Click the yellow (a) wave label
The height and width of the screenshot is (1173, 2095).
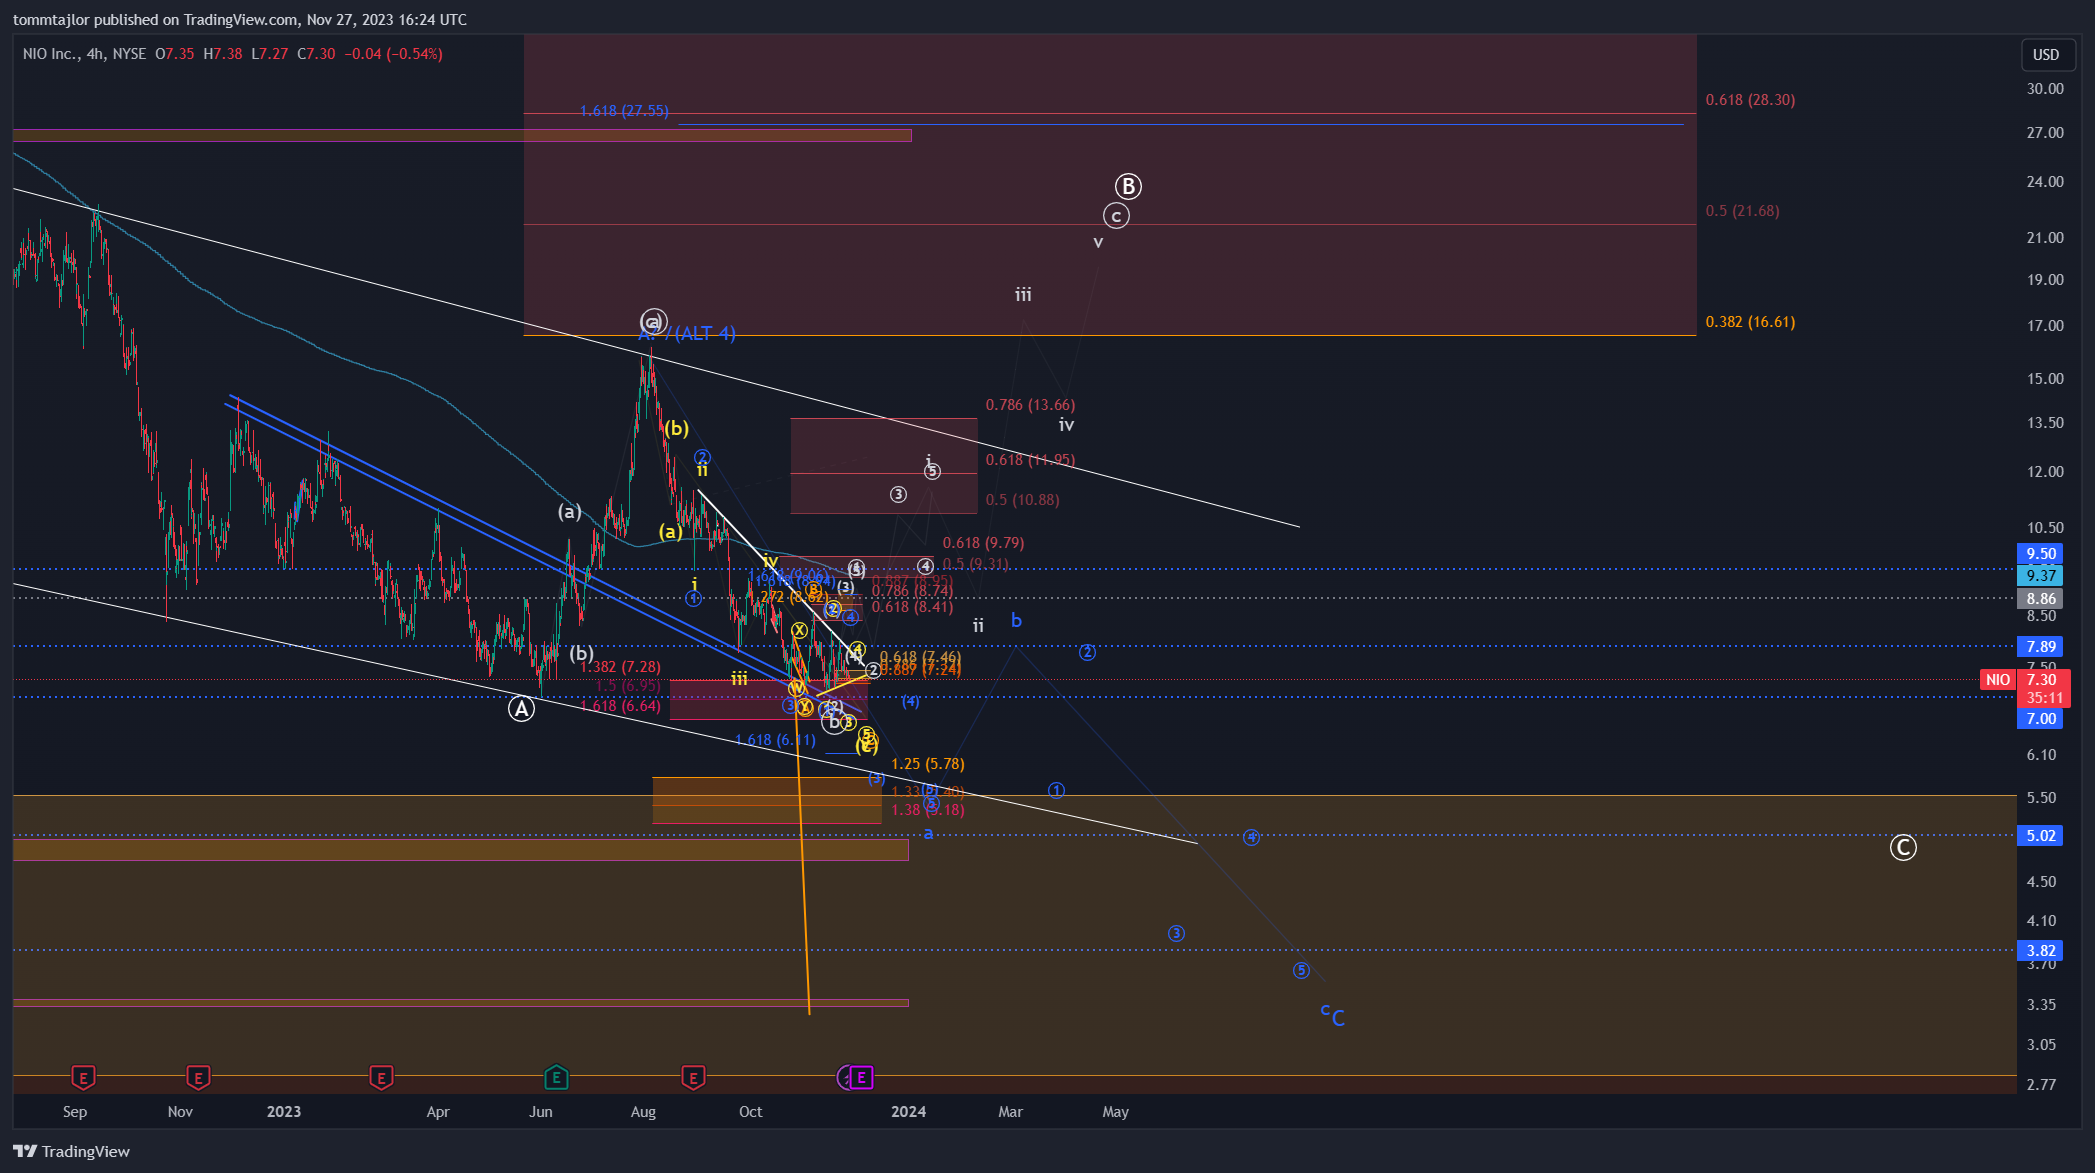tap(670, 531)
